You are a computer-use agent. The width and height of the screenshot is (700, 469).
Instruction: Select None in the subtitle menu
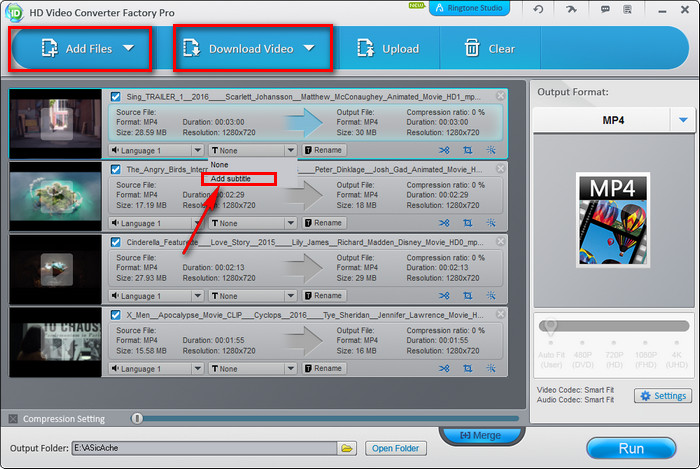click(252, 165)
